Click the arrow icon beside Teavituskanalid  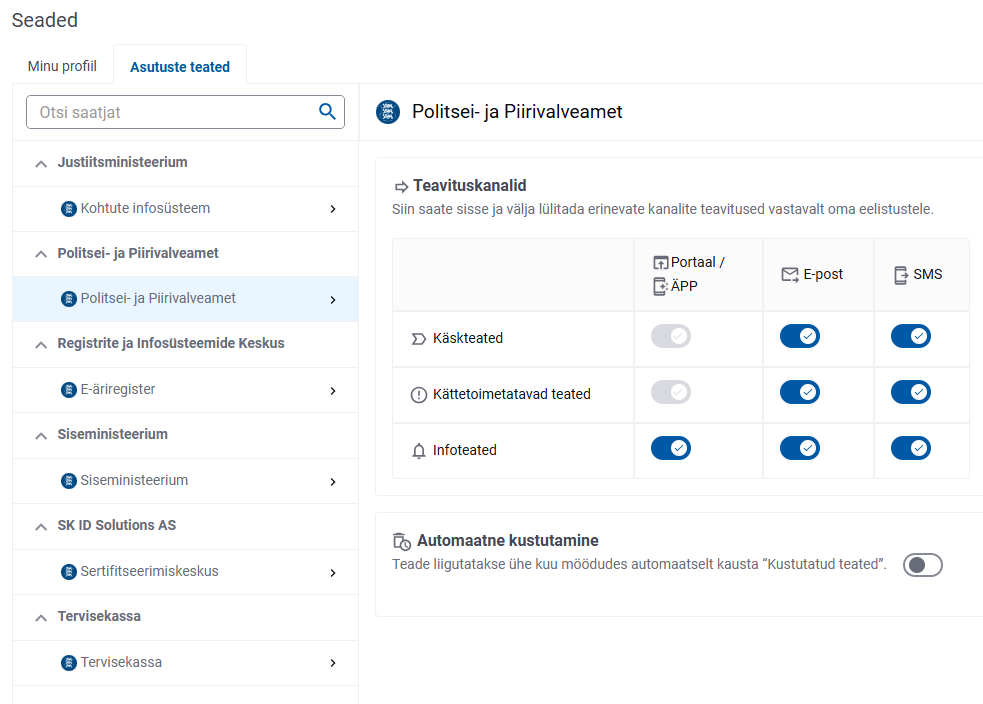click(401, 187)
